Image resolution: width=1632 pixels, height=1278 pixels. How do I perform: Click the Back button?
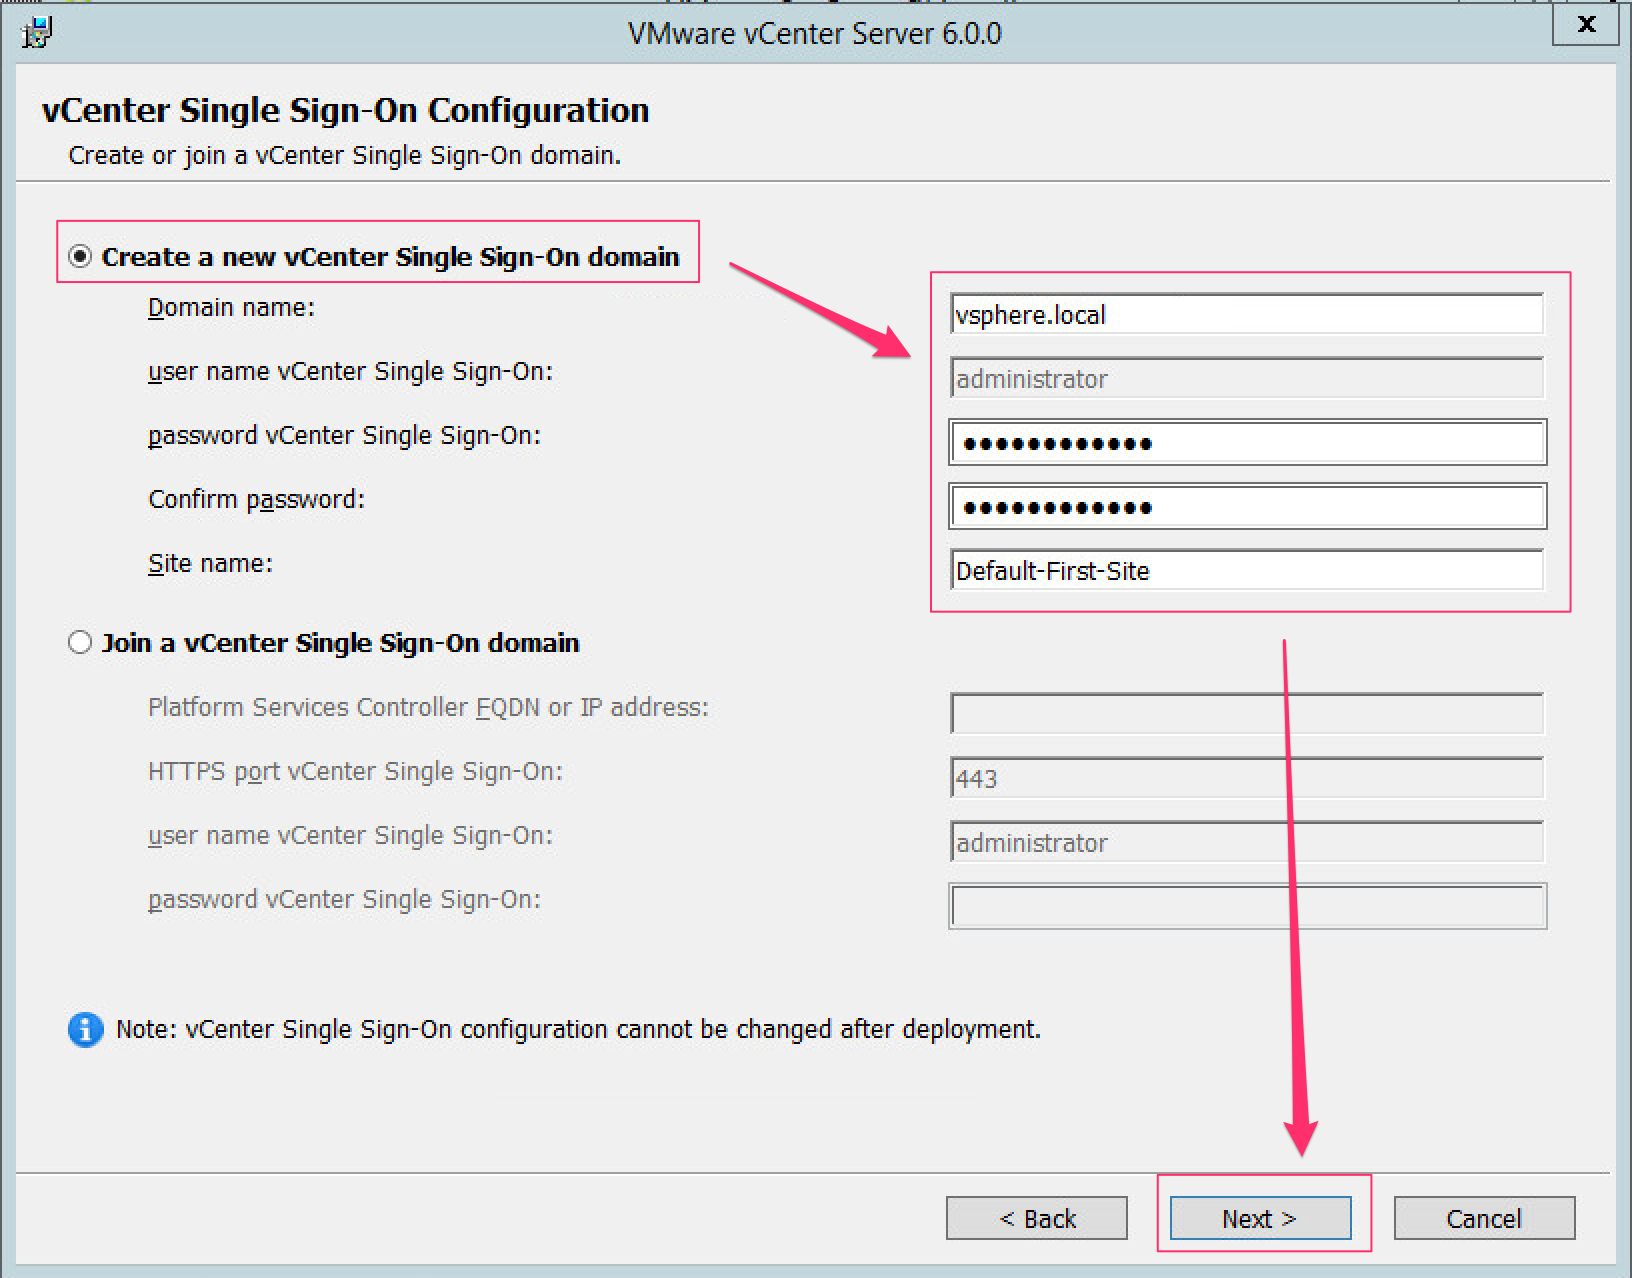click(x=1036, y=1218)
